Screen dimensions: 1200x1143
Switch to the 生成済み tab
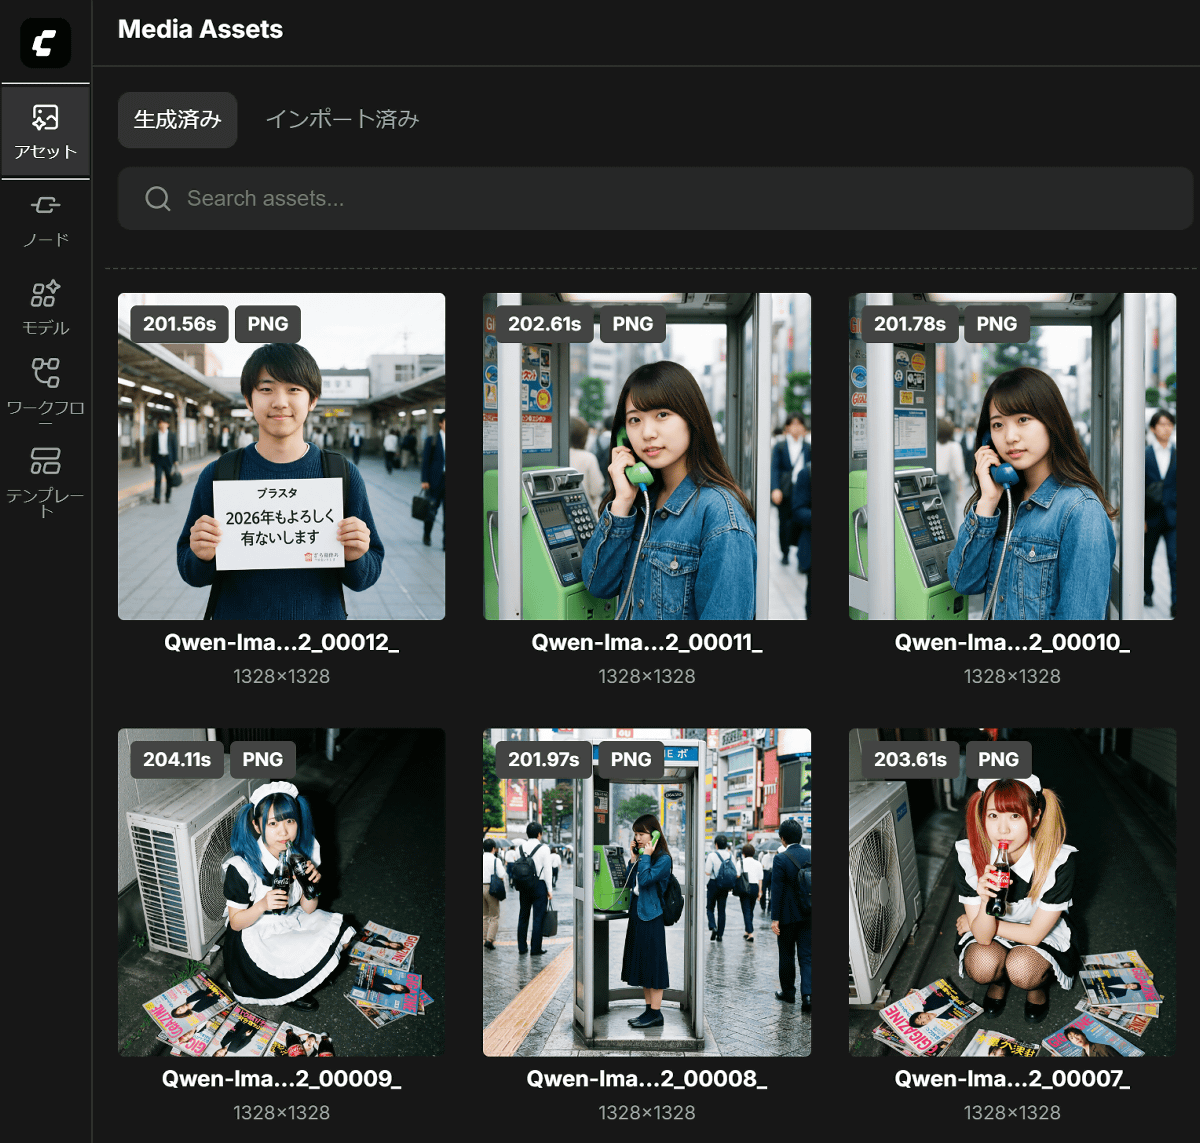(x=177, y=120)
